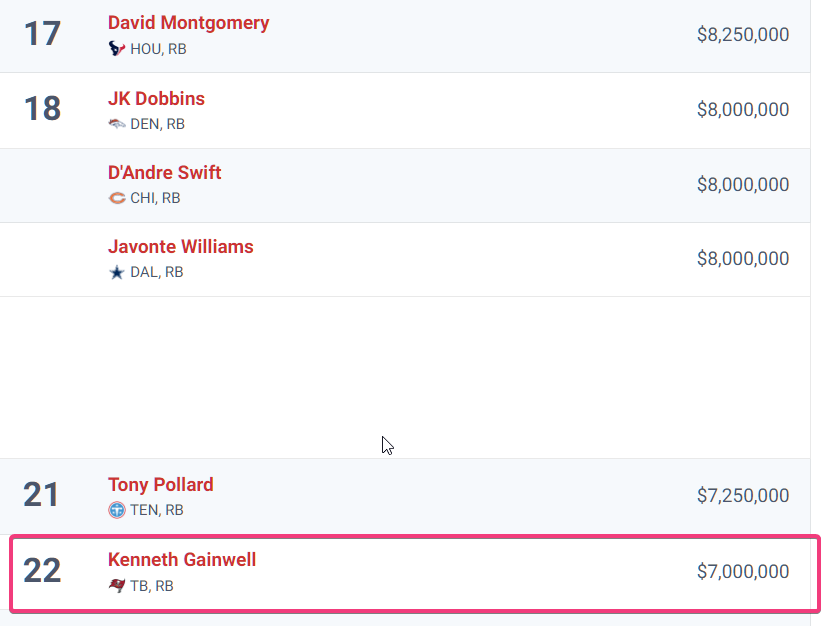Open Javonte Williams player link
Viewport: 821px width, 626px height.
(181, 247)
